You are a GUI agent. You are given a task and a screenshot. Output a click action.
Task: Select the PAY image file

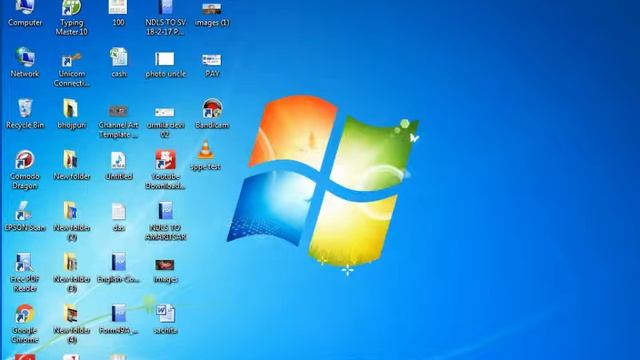tap(212, 64)
